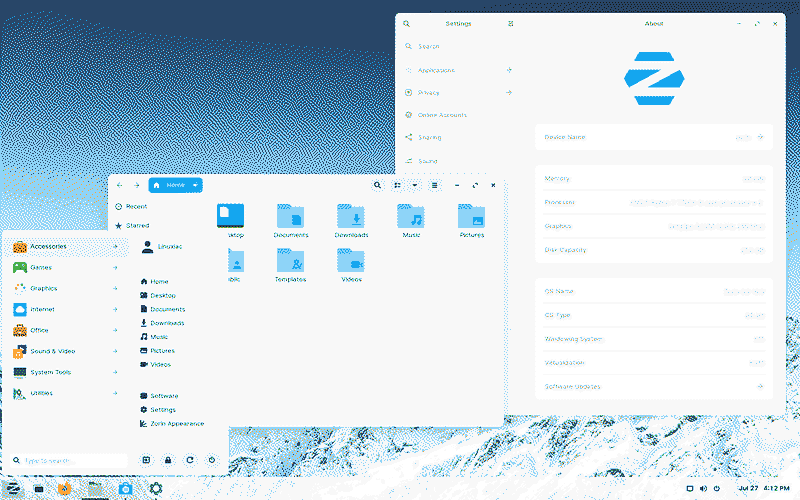Click the restart icon in app menu
800x500 pixels.
coord(190,460)
